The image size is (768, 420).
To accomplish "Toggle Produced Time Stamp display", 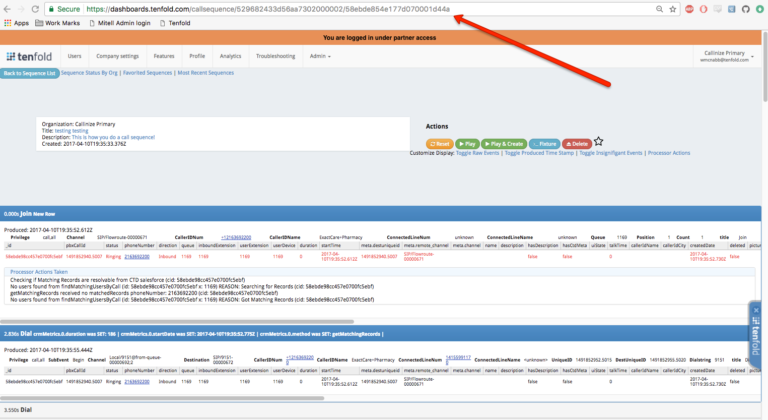I will pos(539,153).
